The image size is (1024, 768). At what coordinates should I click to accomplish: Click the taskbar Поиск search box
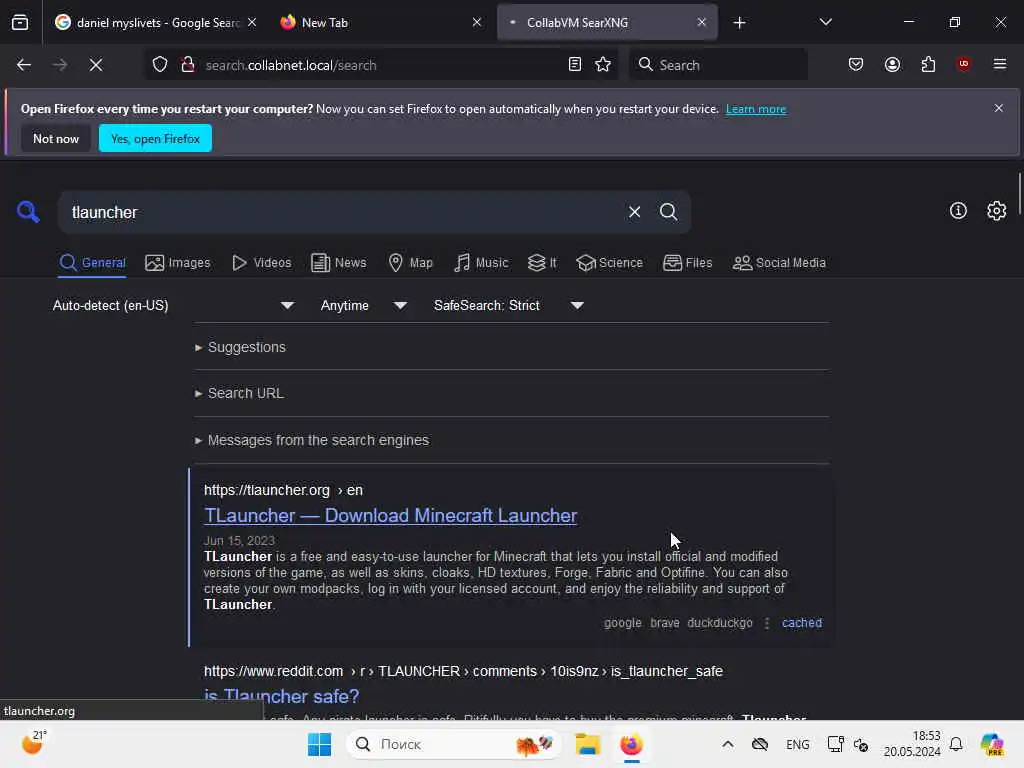(x=454, y=744)
